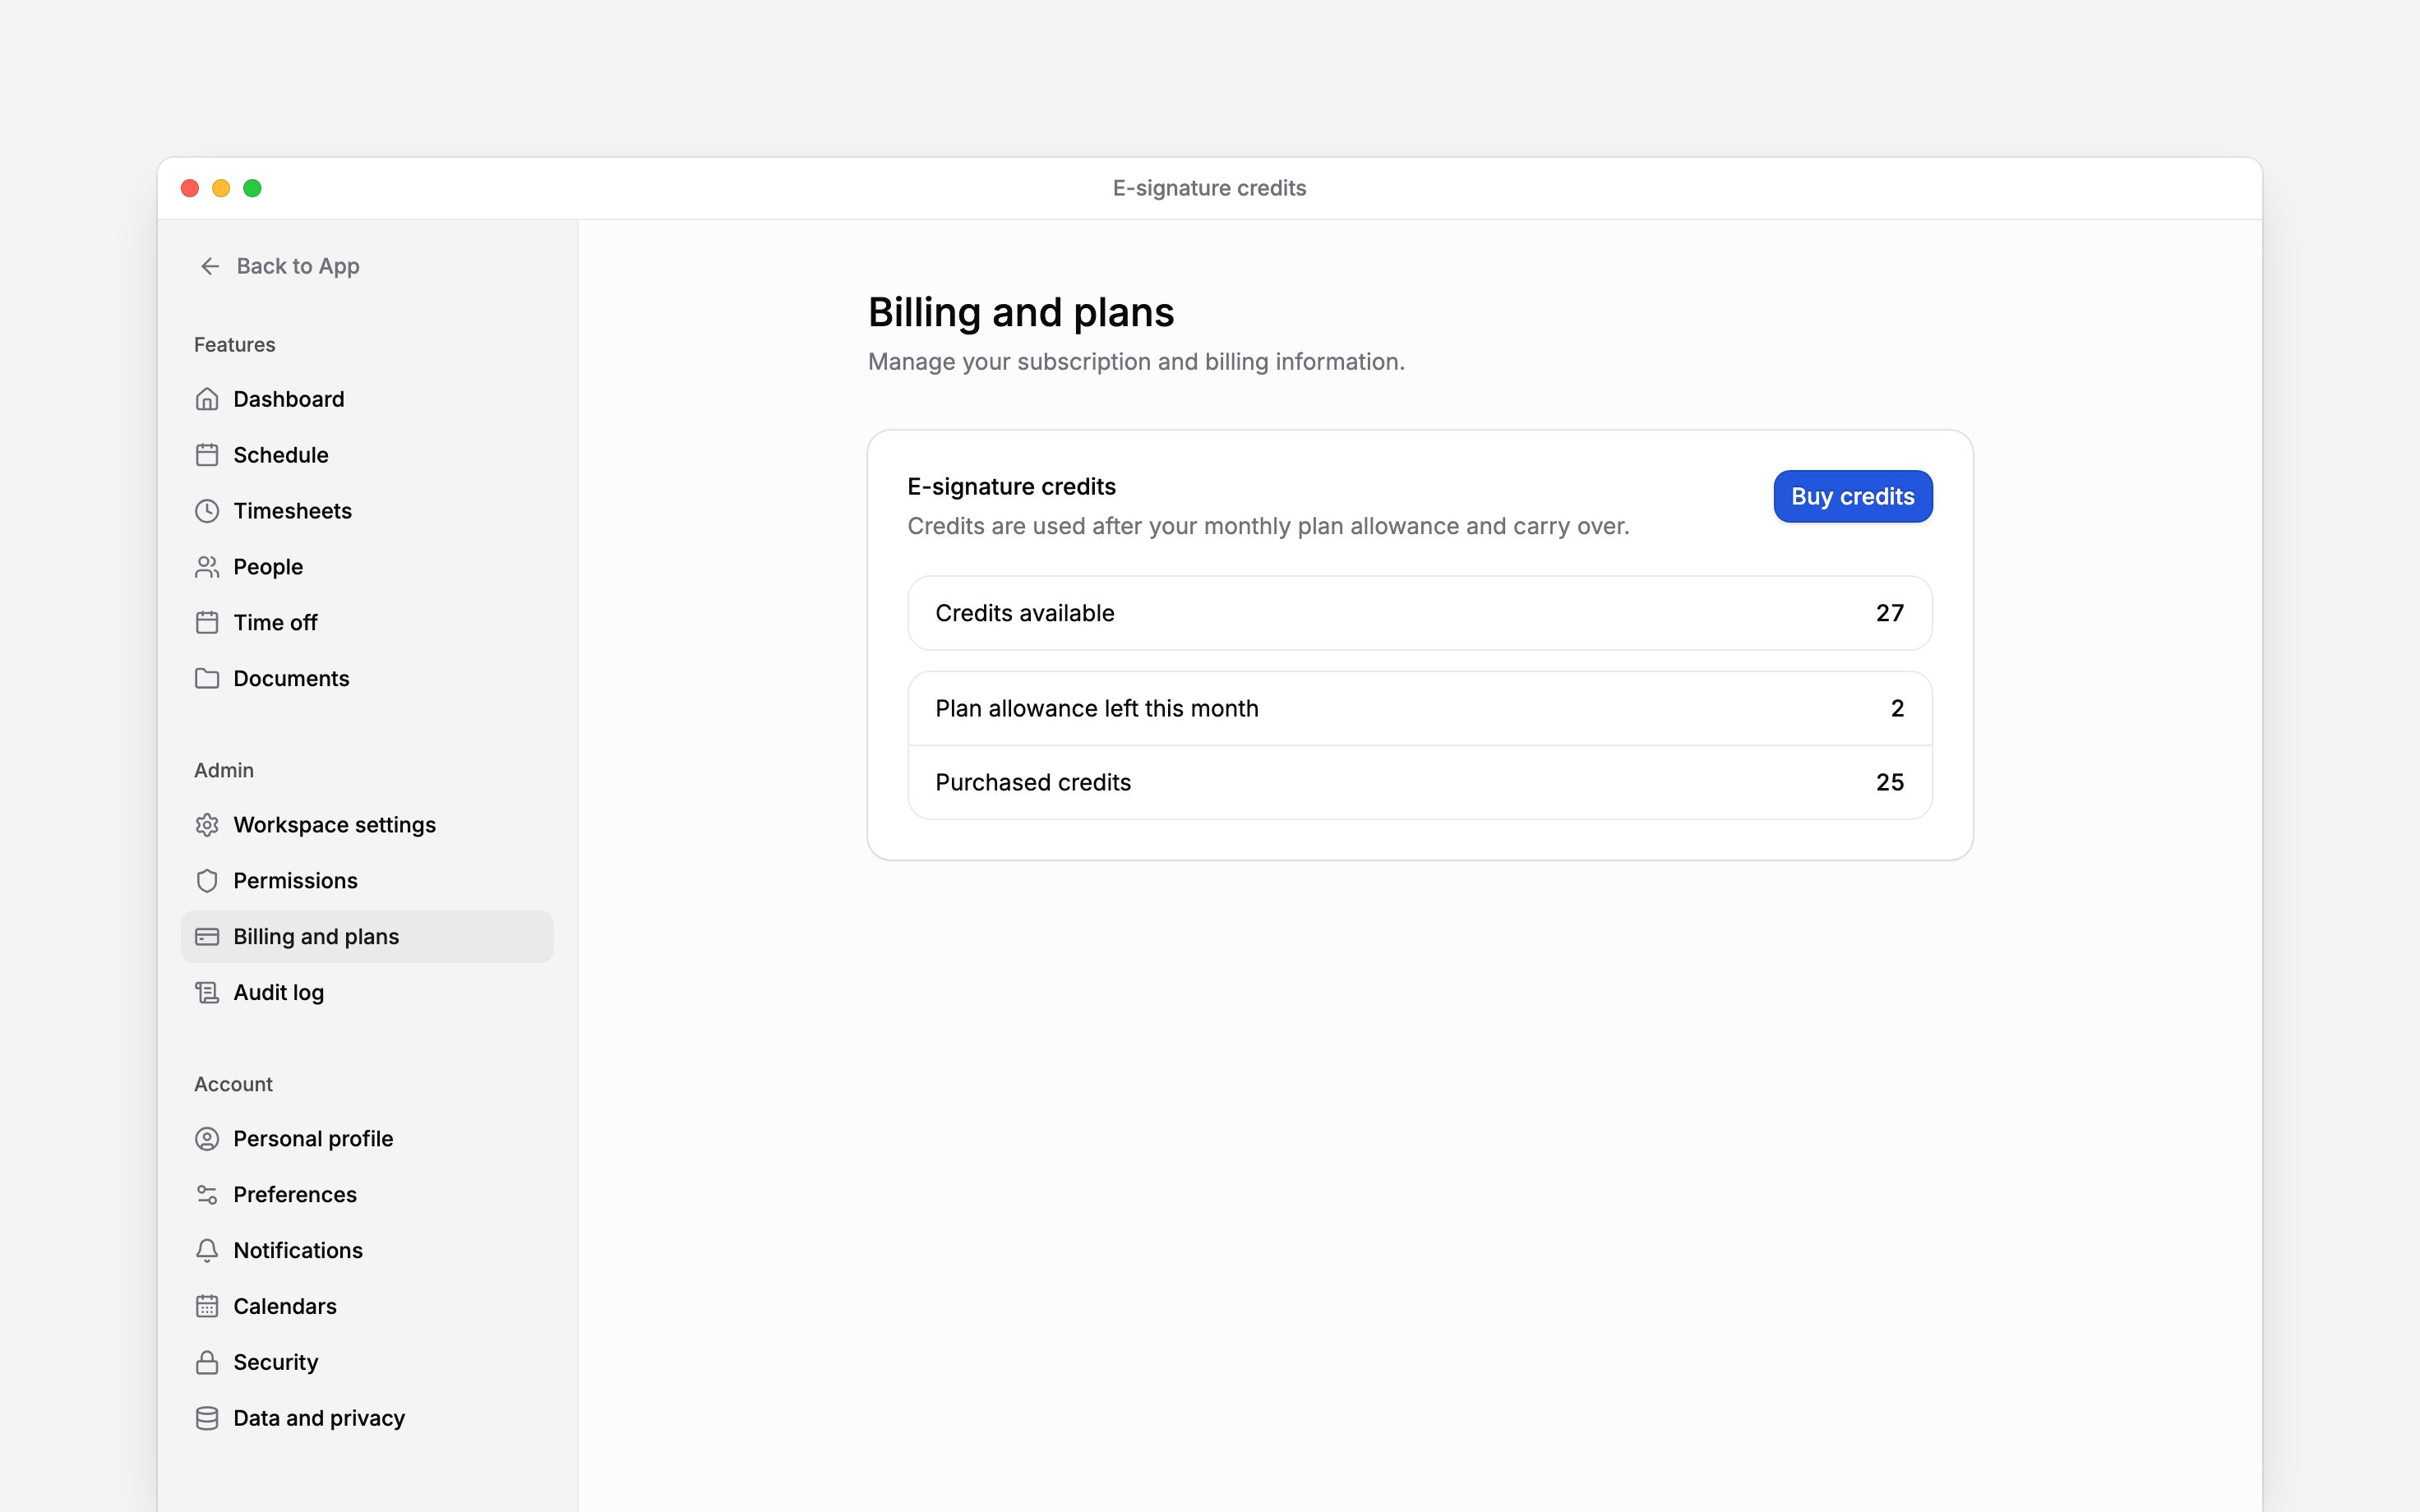This screenshot has width=2420, height=1512.
Task: Click the 'E-signature credits' card heading
Action: pyautogui.click(x=1011, y=487)
